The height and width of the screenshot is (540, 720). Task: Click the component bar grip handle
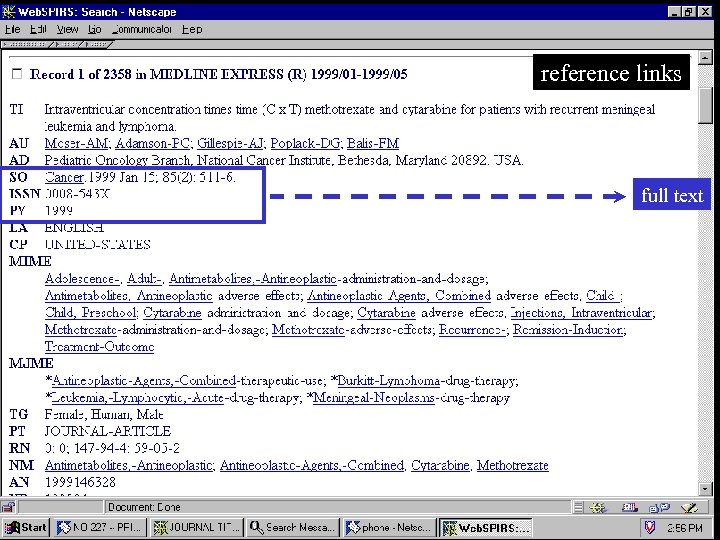(x=579, y=507)
